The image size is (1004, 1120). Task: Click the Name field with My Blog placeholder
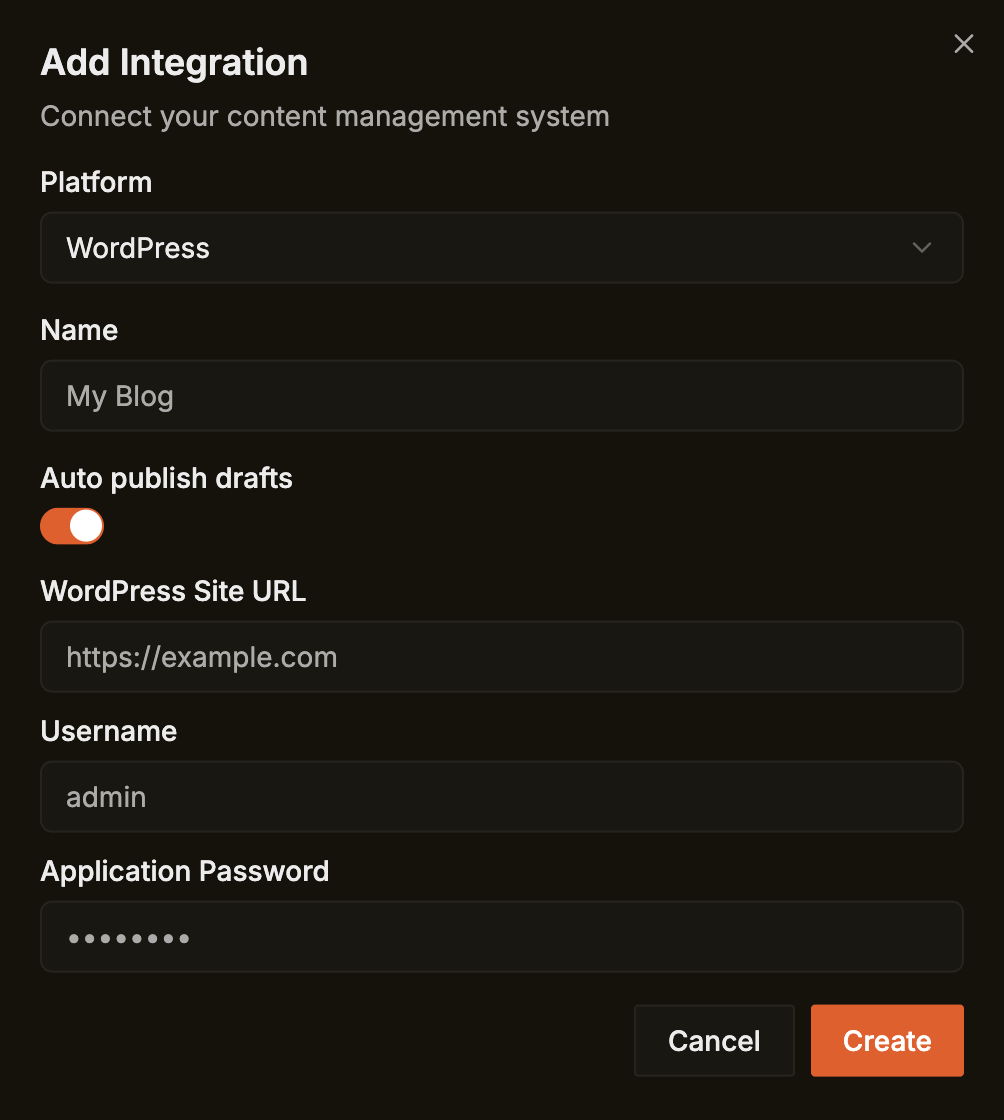tap(501, 396)
